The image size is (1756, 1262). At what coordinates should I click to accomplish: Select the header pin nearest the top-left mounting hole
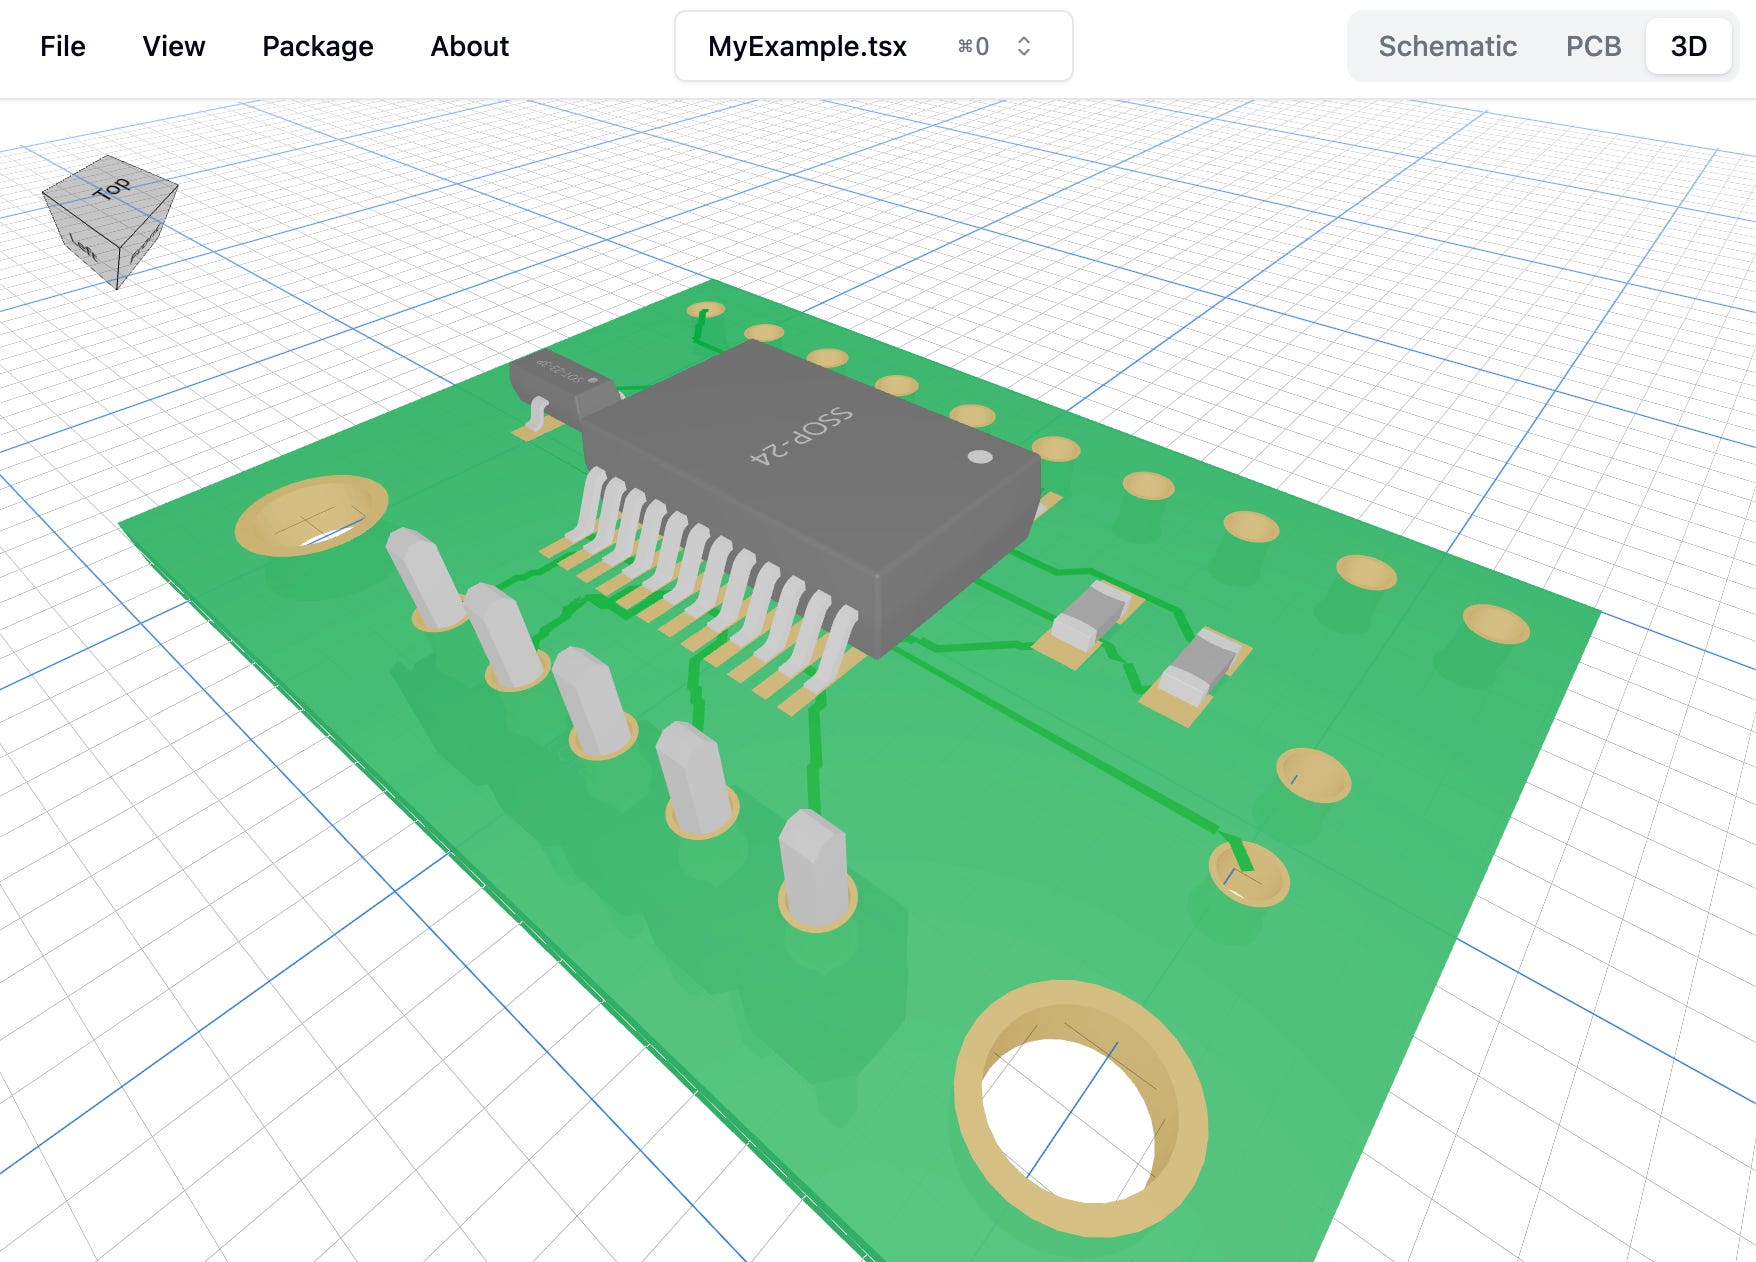[x=425, y=578]
